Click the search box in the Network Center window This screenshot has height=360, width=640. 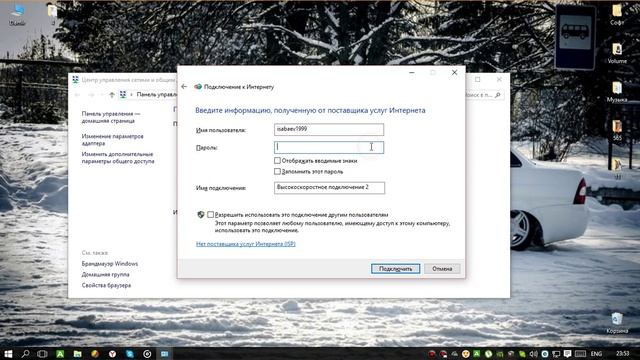click(484, 95)
